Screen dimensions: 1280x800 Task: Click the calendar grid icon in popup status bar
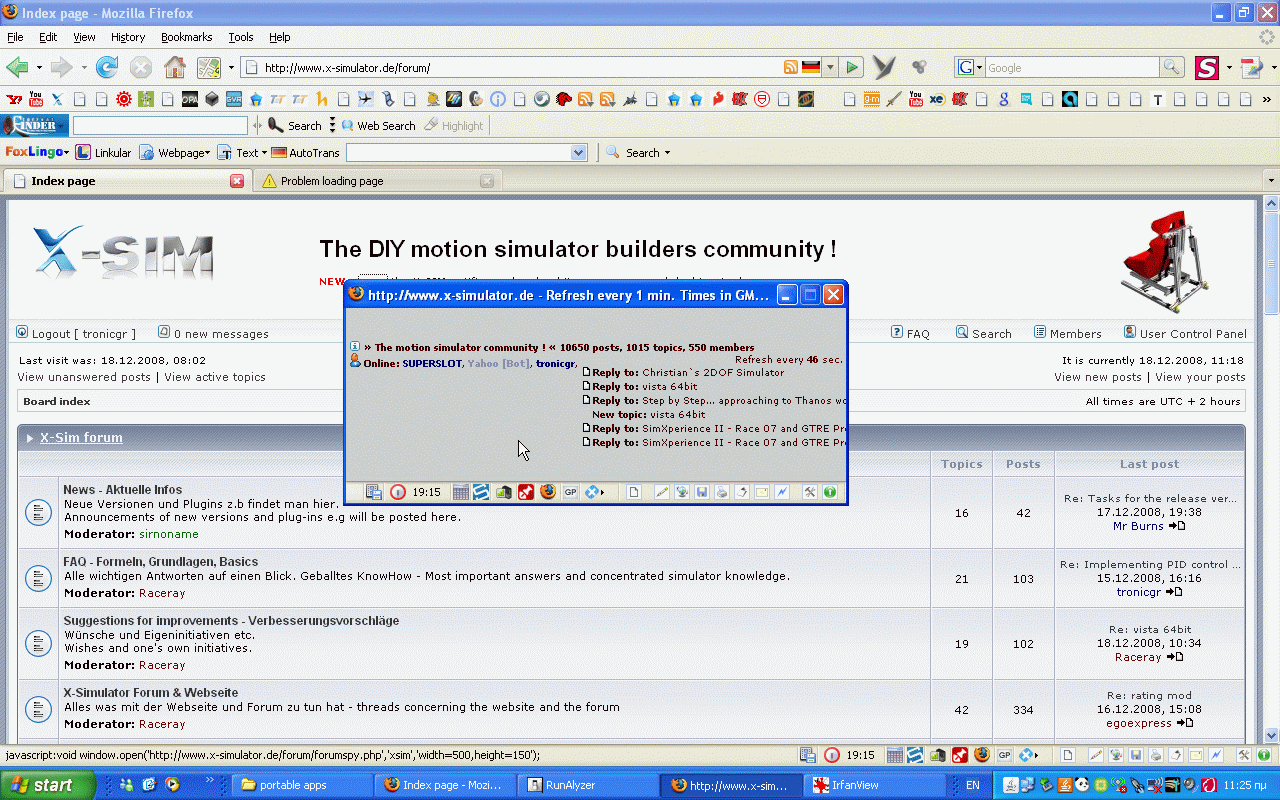tap(461, 492)
